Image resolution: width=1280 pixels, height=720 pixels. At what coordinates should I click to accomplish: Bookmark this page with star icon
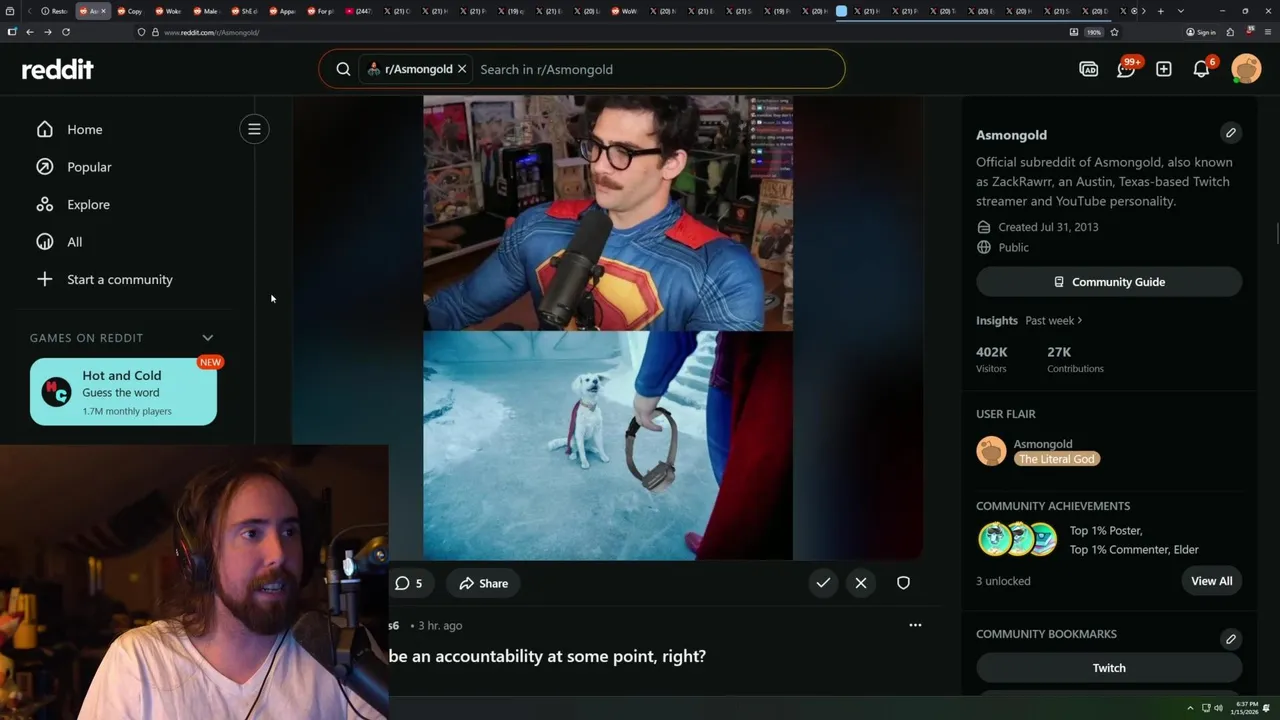click(1114, 32)
